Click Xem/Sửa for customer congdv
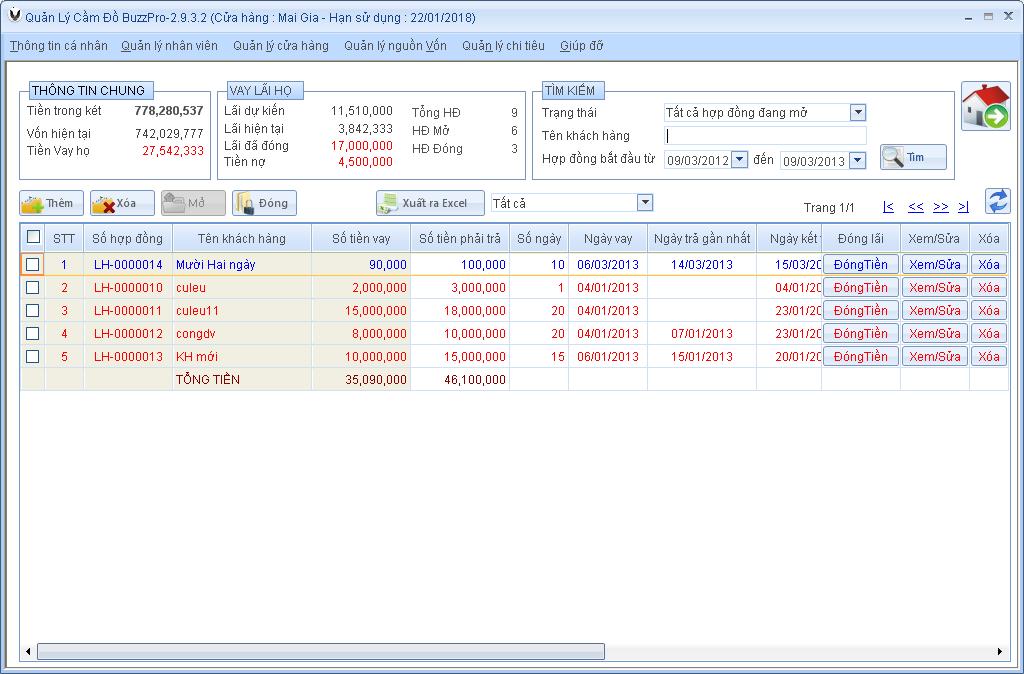The height and width of the screenshot is (674, 1024). pyautogui.click(x=935, y=333)
